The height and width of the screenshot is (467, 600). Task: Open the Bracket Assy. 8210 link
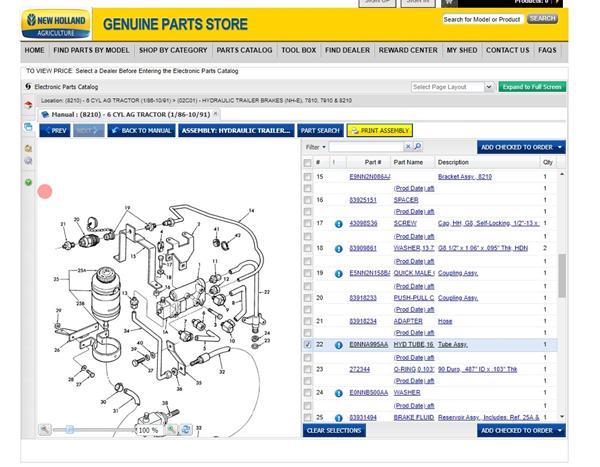pos(465,177)
